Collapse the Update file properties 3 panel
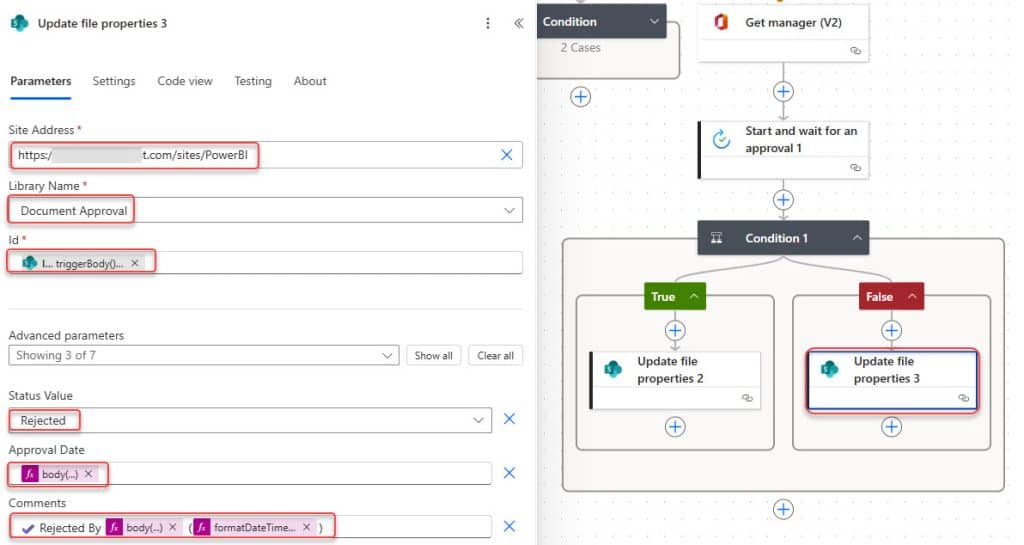The image size is (1024, 545). (519, 23)
